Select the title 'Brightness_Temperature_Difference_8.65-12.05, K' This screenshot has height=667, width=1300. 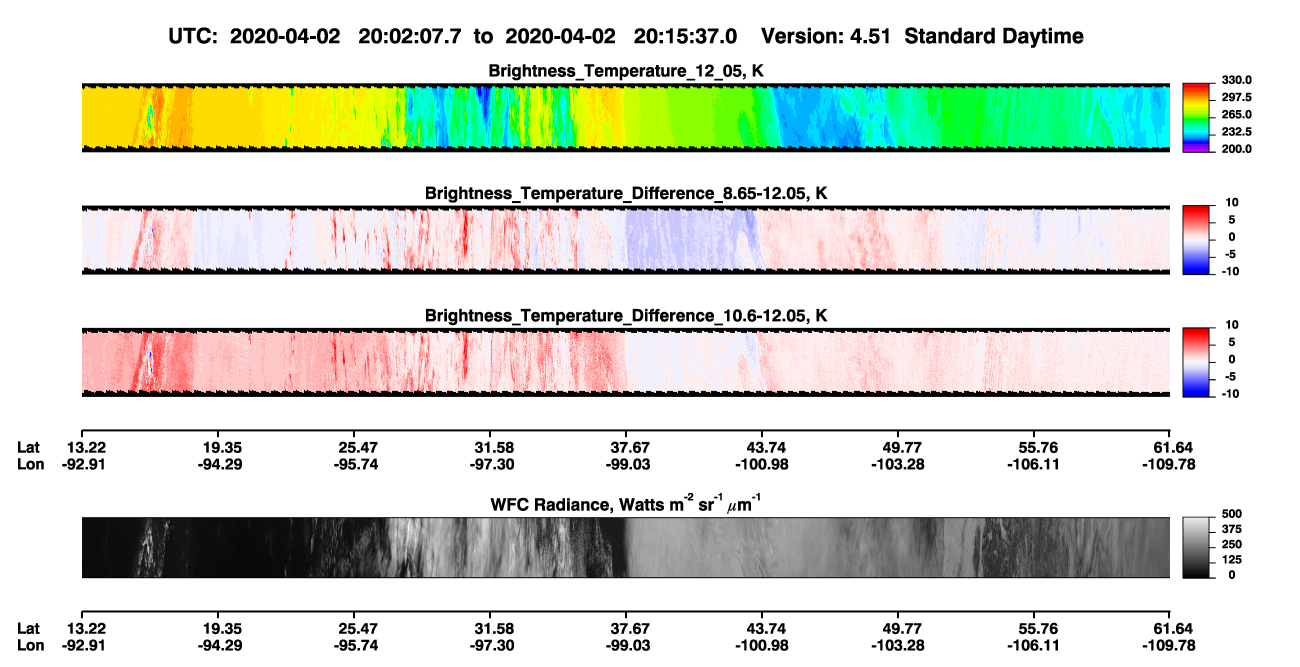click(626, 193)
